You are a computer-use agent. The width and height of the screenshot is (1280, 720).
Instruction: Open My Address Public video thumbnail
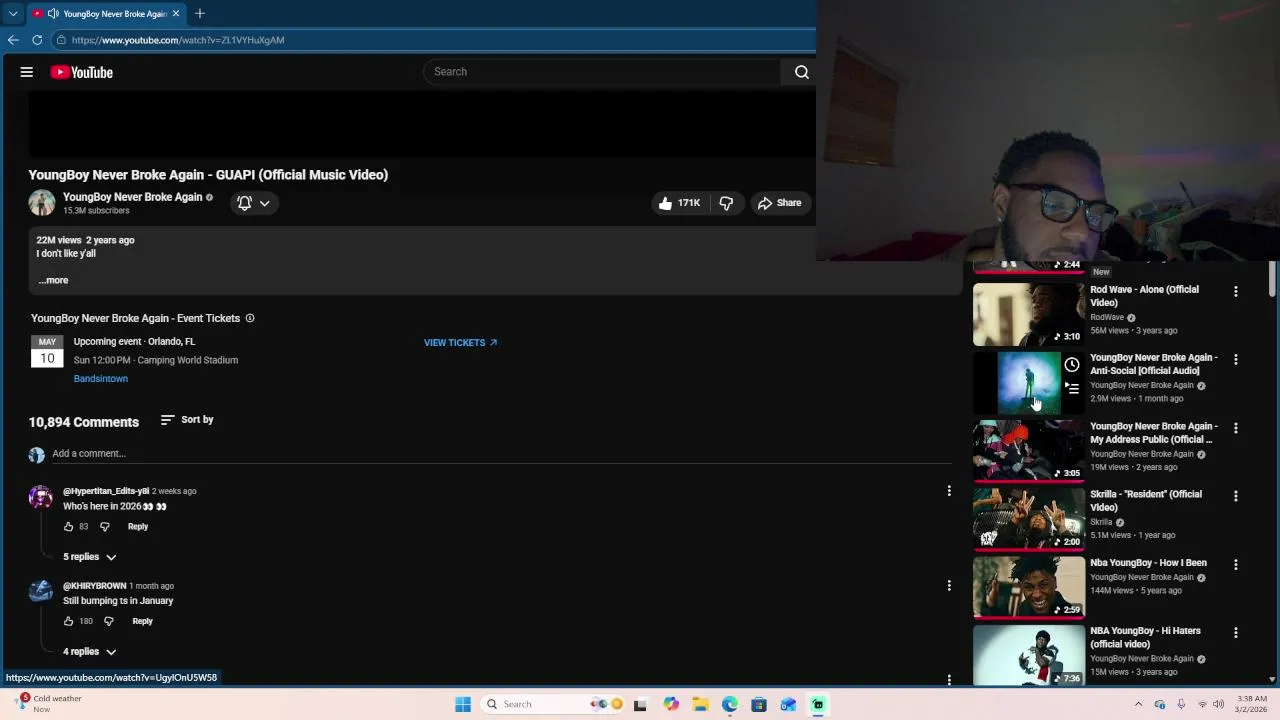pyautogui.click(x=1029, y=451)
